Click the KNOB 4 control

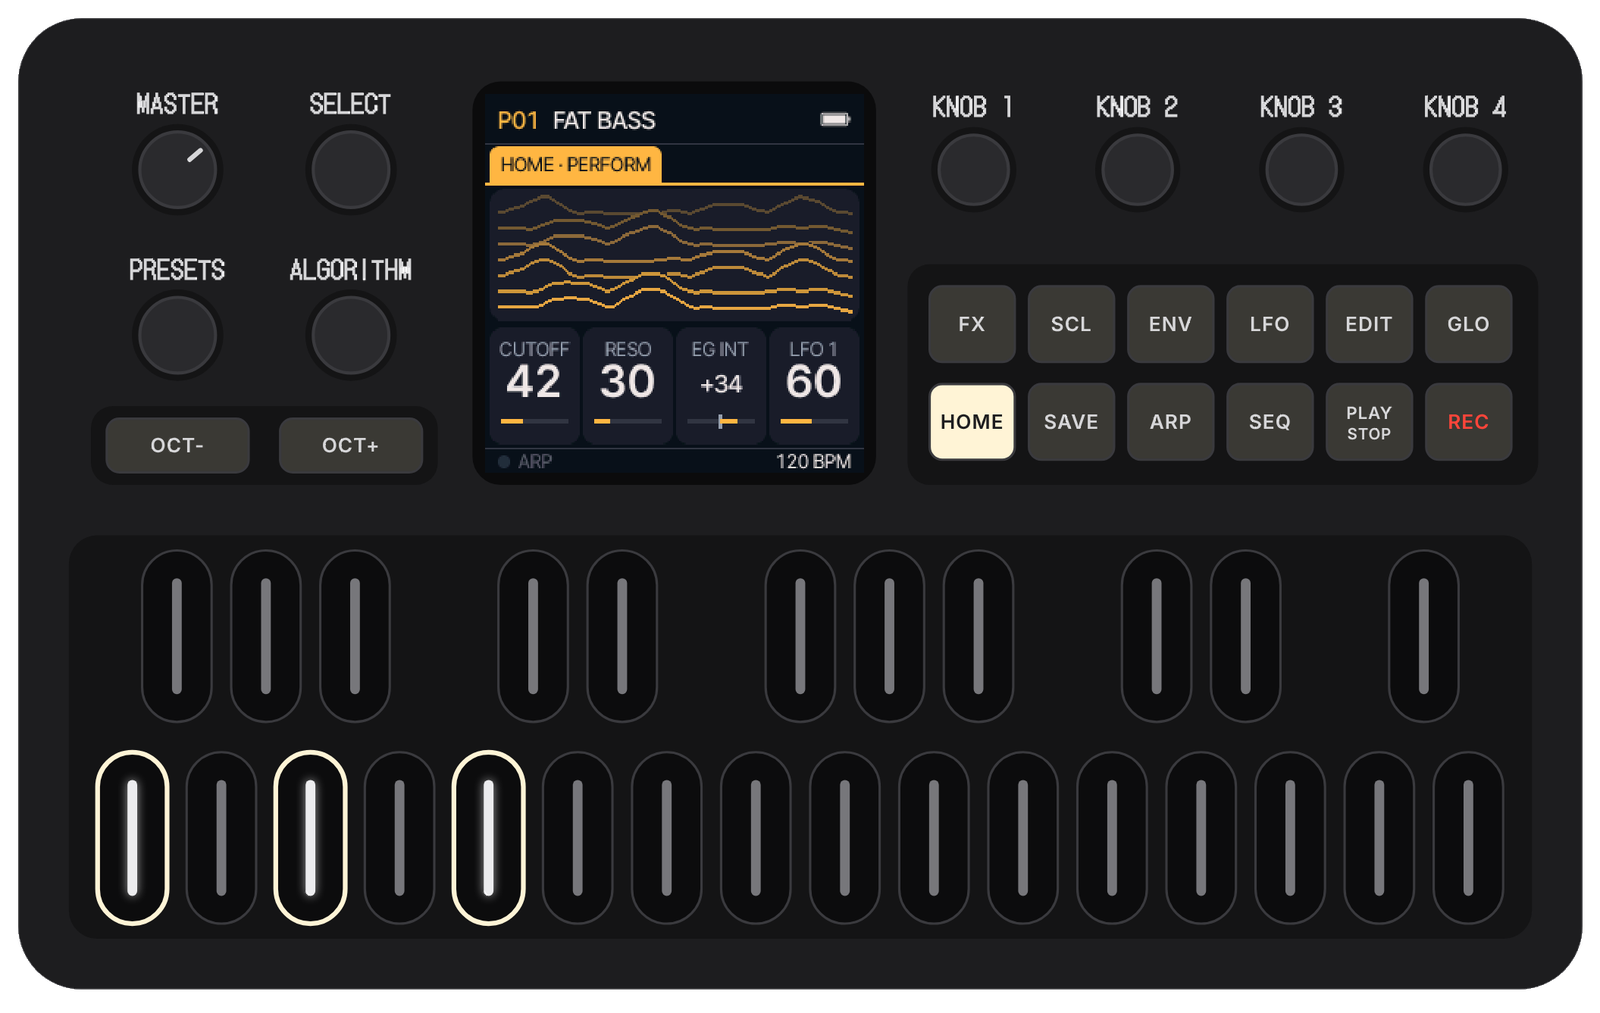click(x=1464, y=170)
